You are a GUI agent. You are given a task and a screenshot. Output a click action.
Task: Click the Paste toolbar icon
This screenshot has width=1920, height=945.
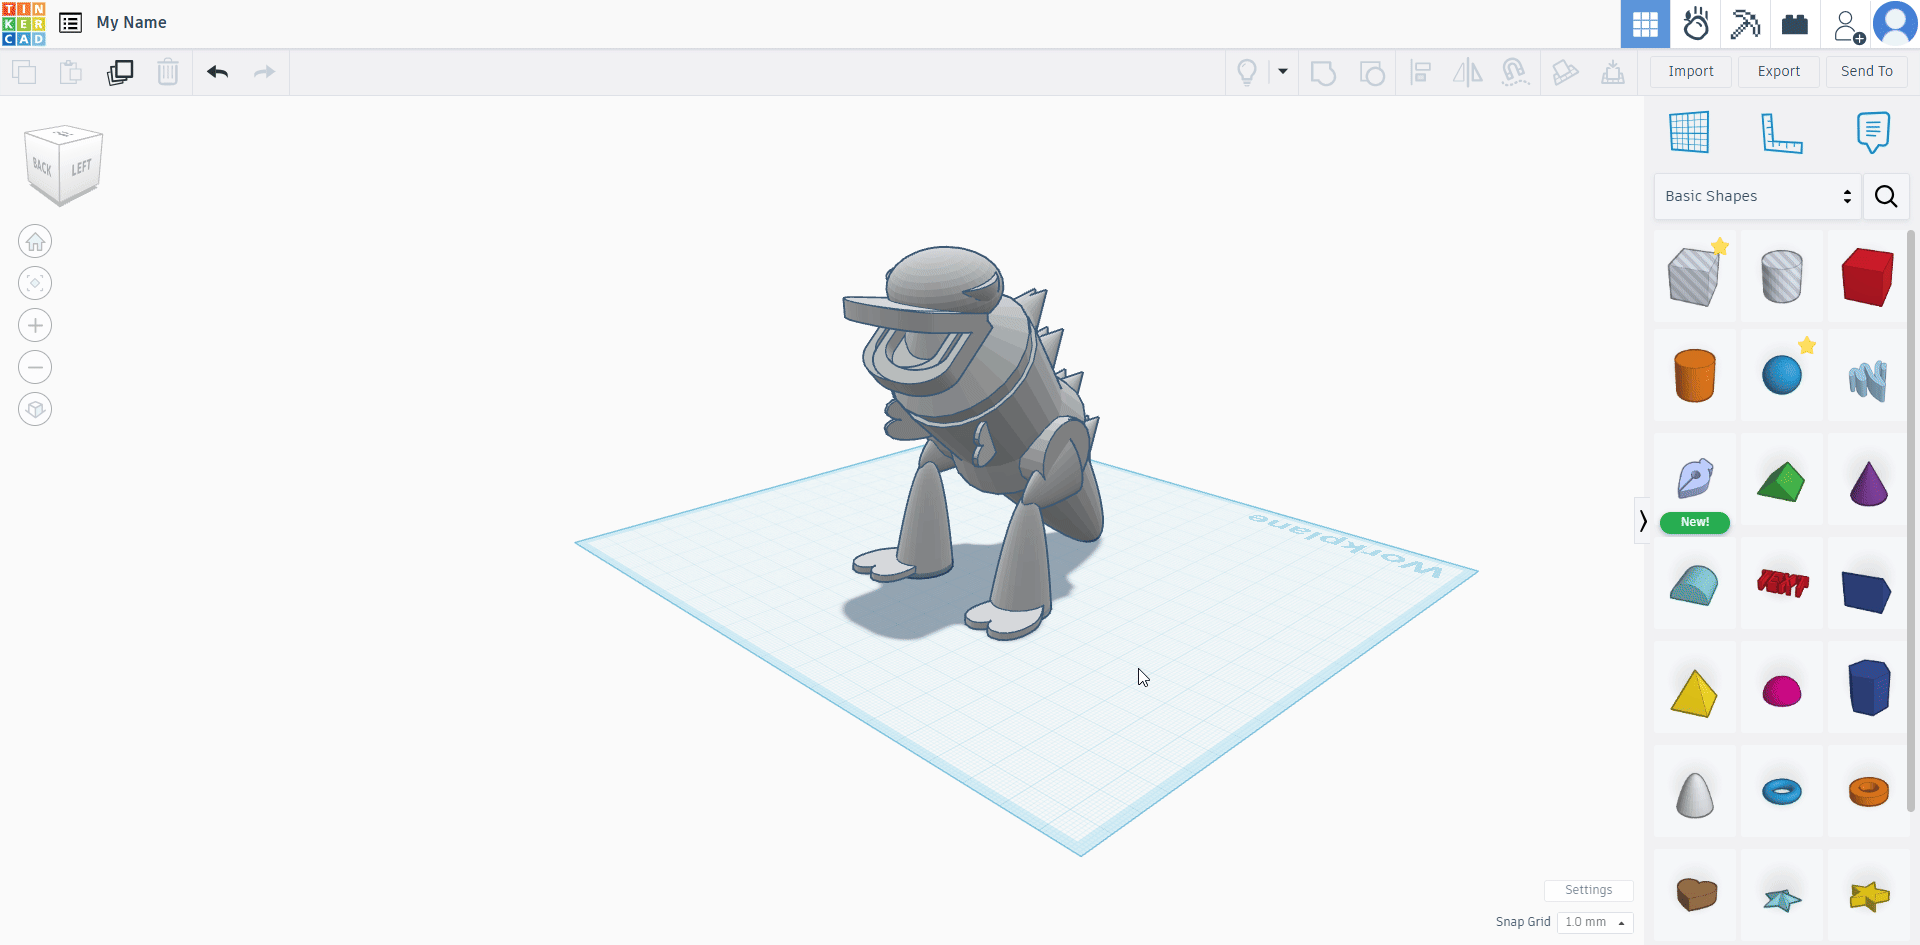70,72
